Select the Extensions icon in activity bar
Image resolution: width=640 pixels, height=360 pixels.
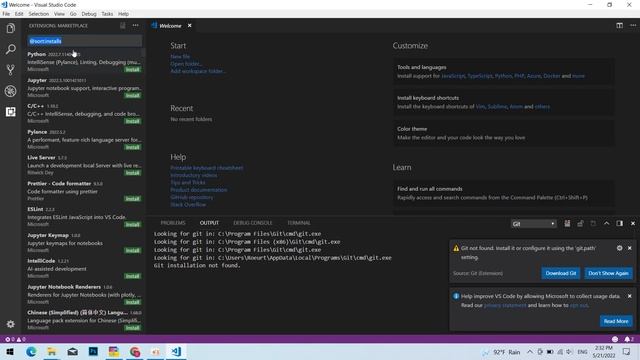click(11, 111)
